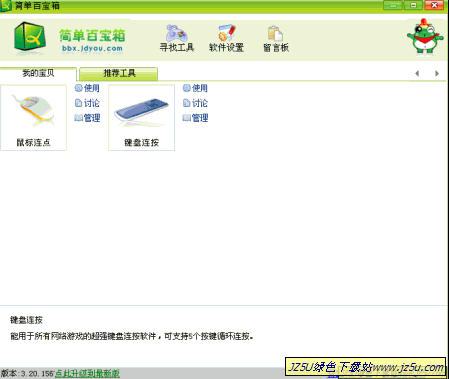Select the 键盘连按 keyboard tool thumbnail
This screenshot has height=379, width=449.
click(141, 117)
